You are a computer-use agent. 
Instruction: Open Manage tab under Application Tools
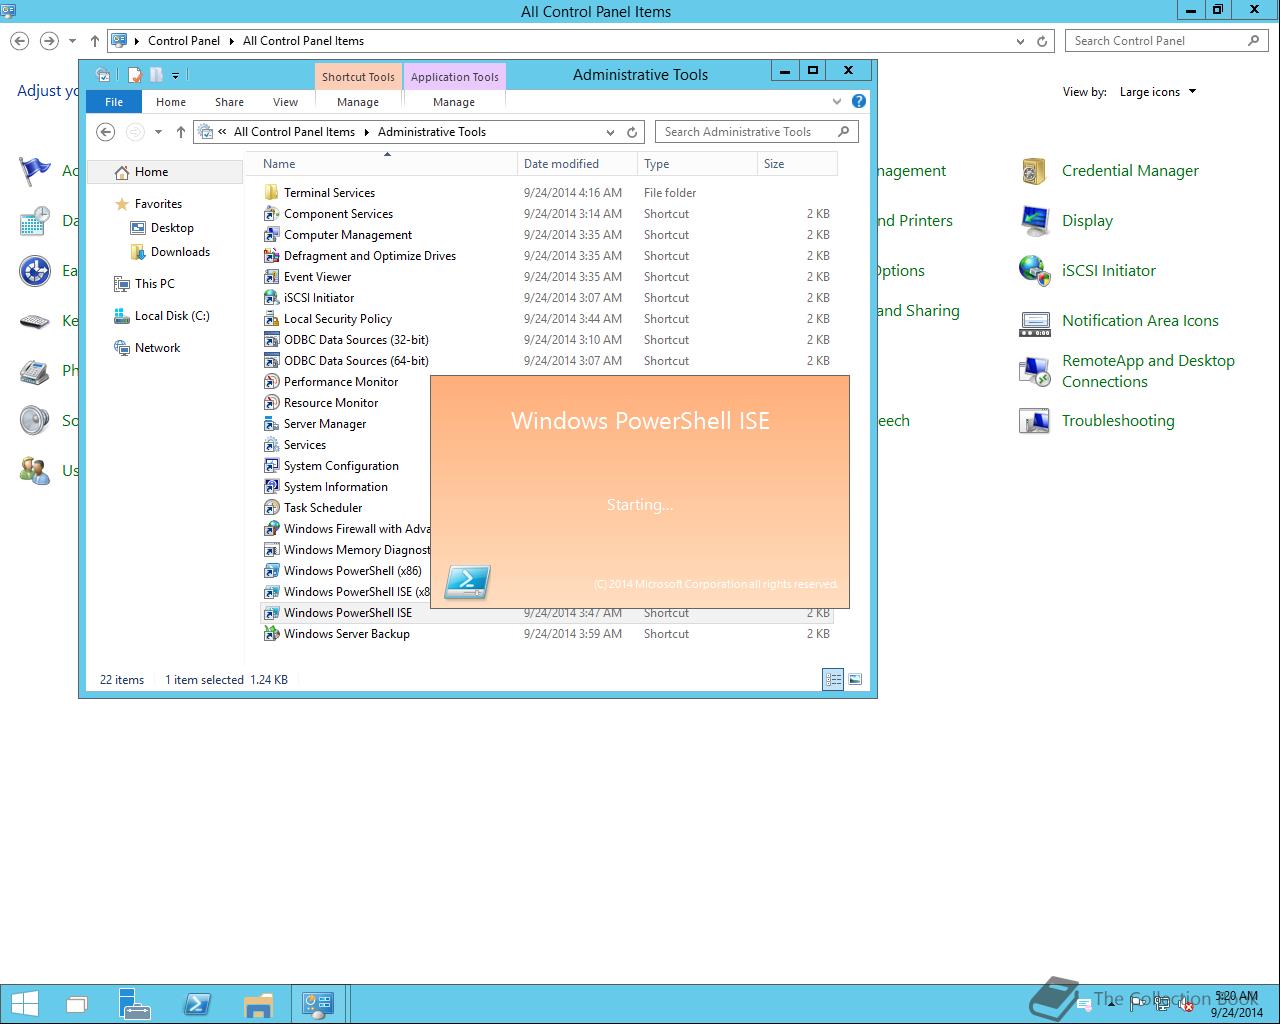454,102
